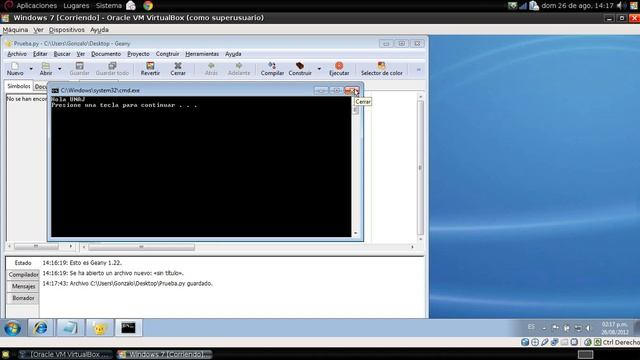640x360 pixels.
Task: Click the Construir toolbar icon
Action: [300, 69]
